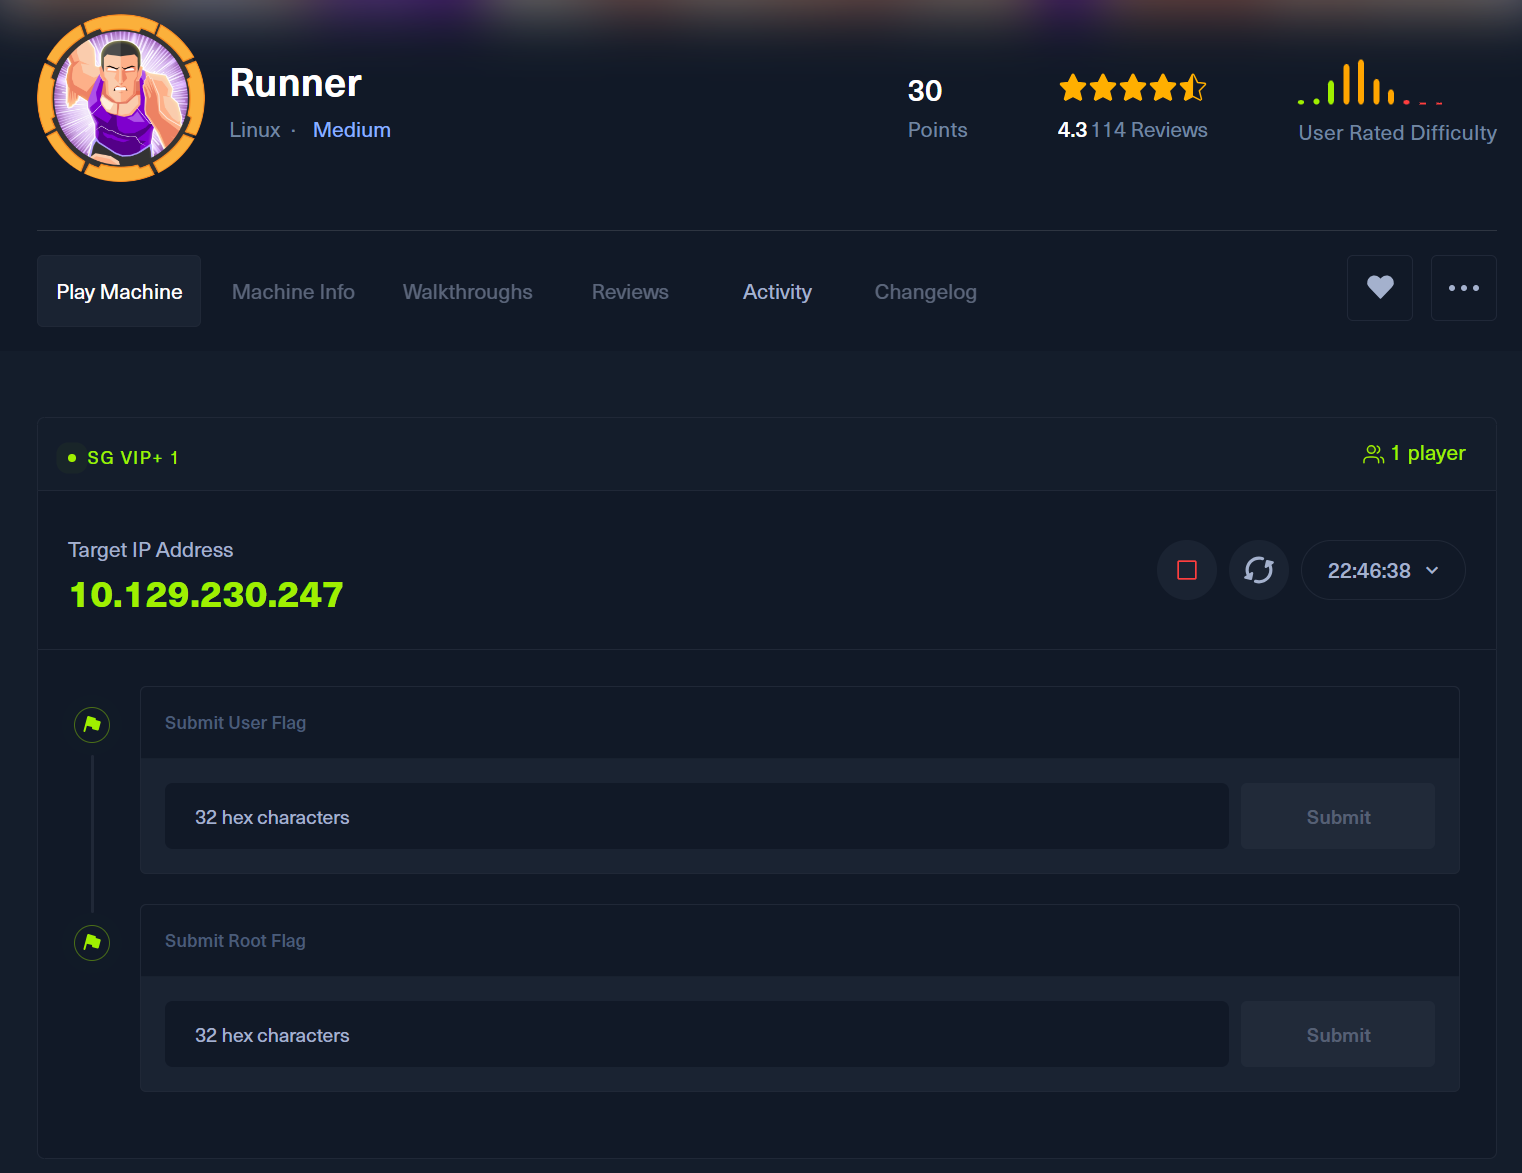Click the green root flag icon
The height and width of the screenshot is (1173, 1522).
pos(91,943)
